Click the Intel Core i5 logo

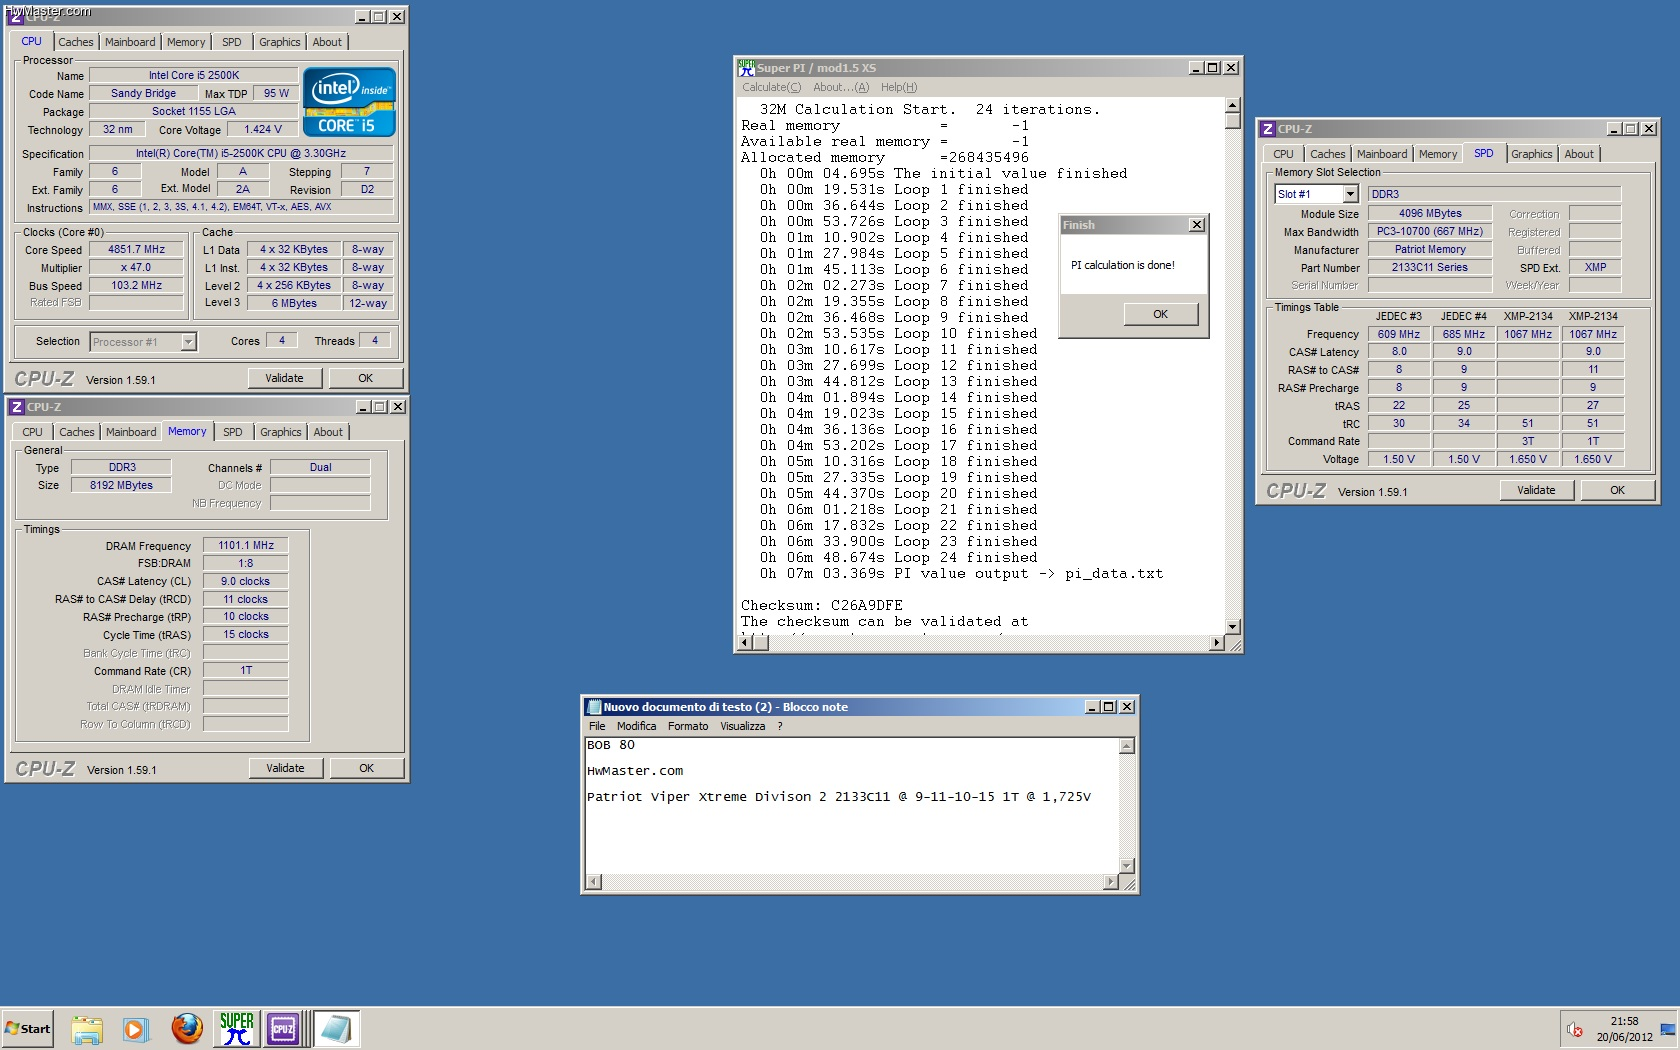click(x=349, y=102)
